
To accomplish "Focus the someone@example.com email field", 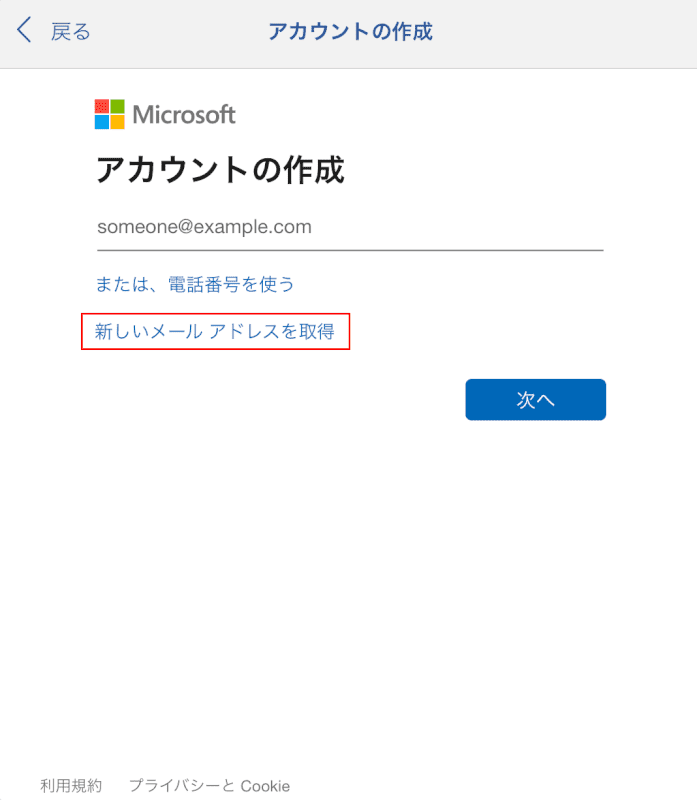I will 350,228.
